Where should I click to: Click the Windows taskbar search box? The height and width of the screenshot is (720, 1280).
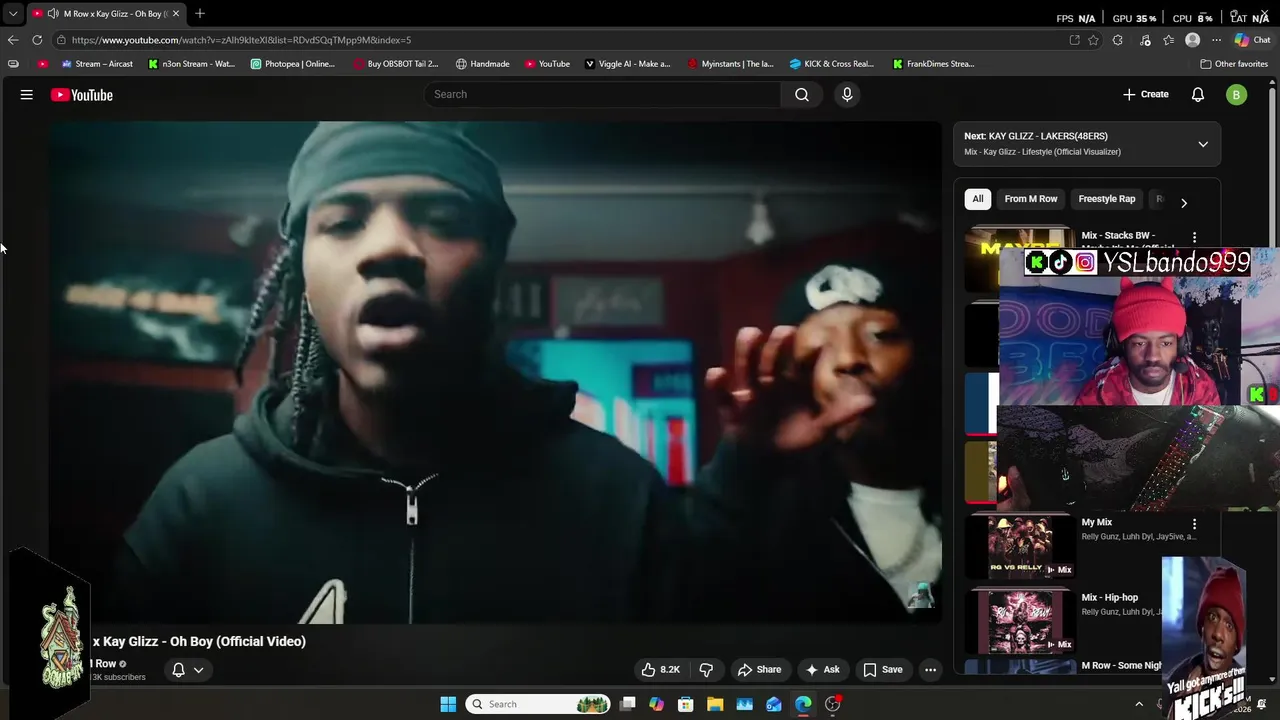click(x=539, y=704)
